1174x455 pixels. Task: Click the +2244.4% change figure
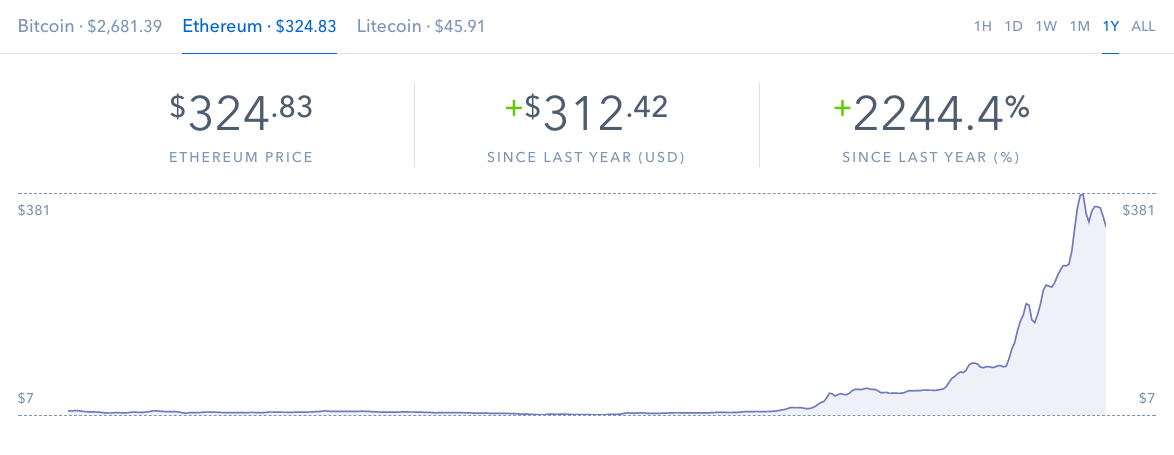click(931, 113)
